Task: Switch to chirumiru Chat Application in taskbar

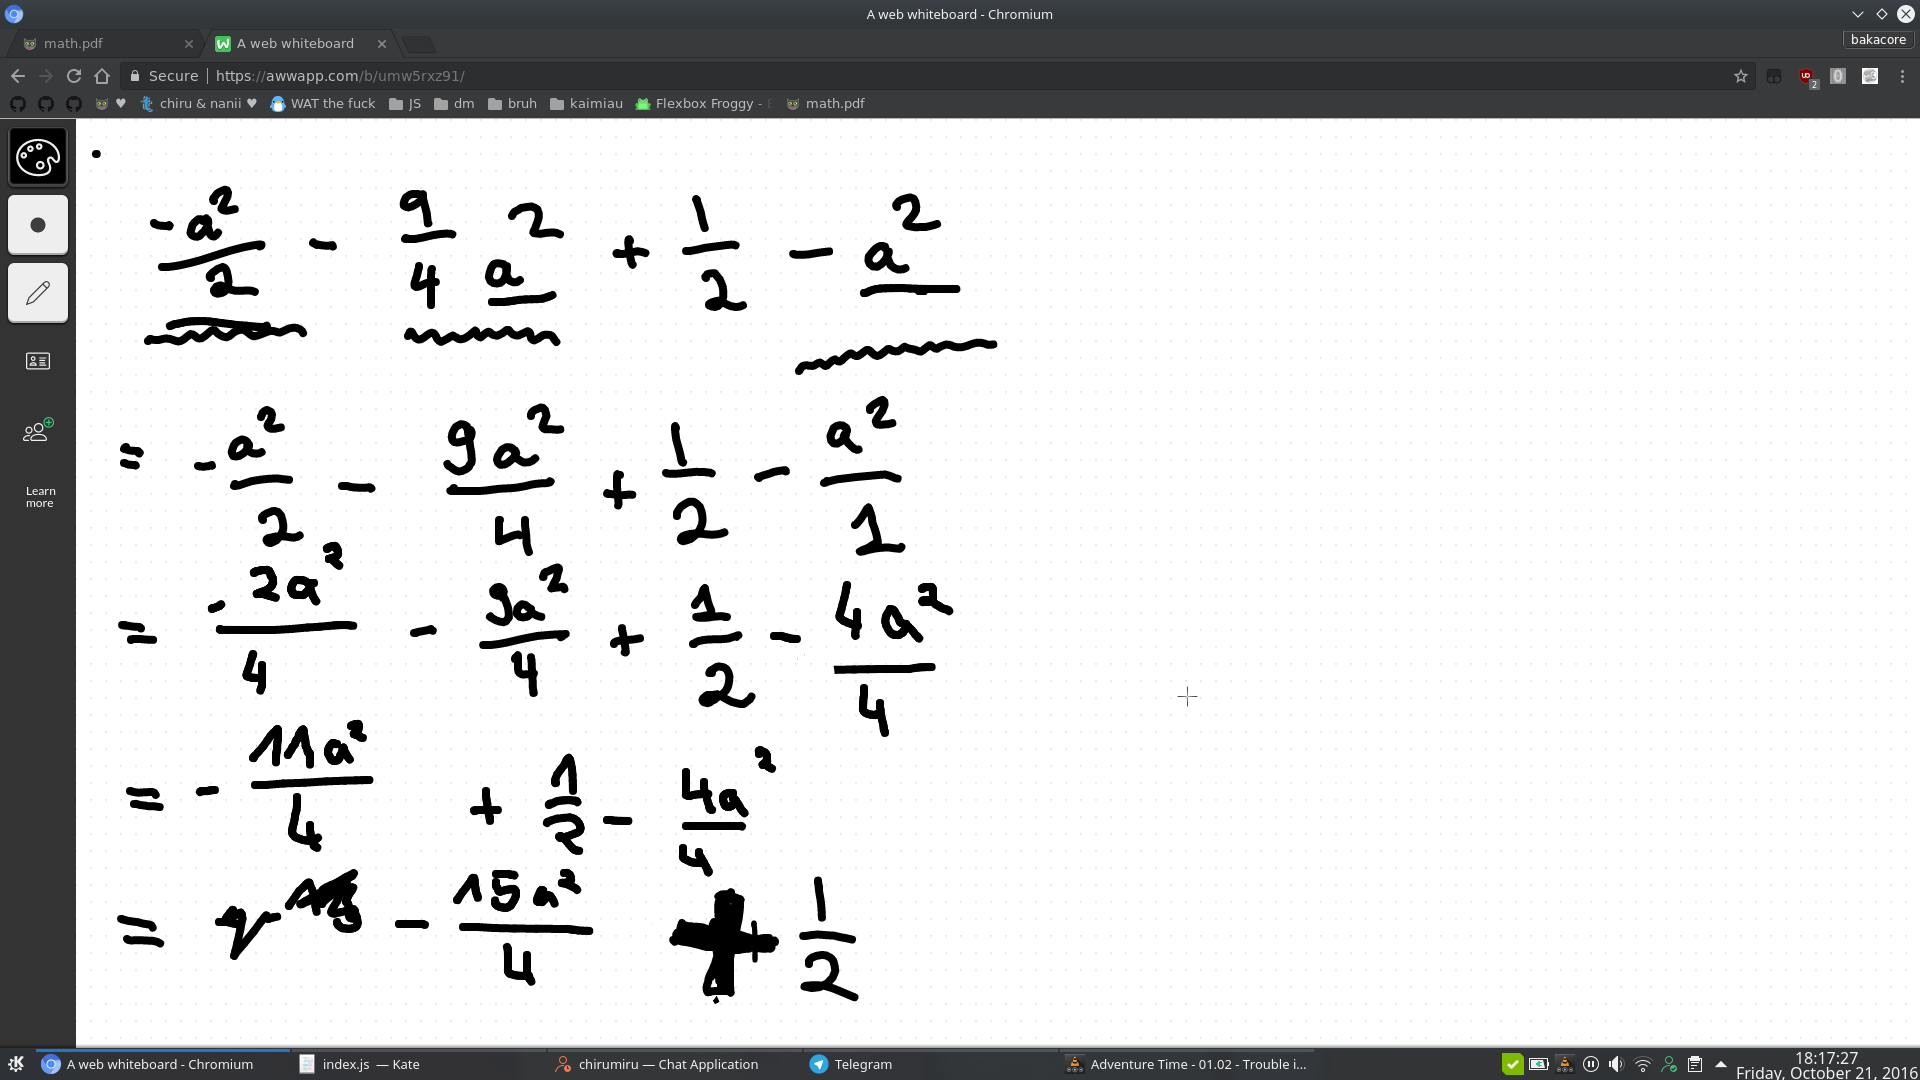Action: pyautogui.click(x=677, y=1064)
